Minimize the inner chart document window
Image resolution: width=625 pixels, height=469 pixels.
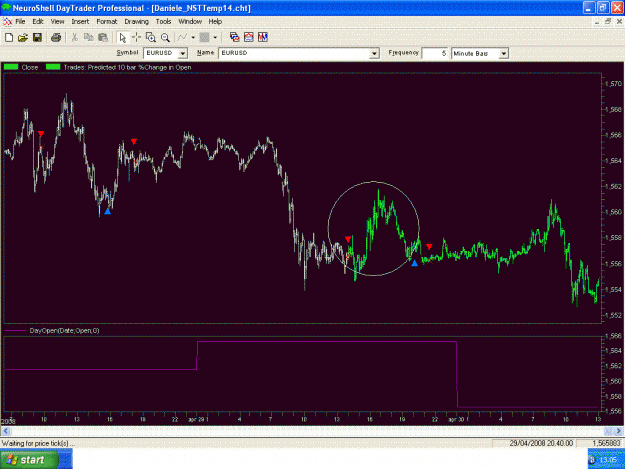(x=597, y=22)
